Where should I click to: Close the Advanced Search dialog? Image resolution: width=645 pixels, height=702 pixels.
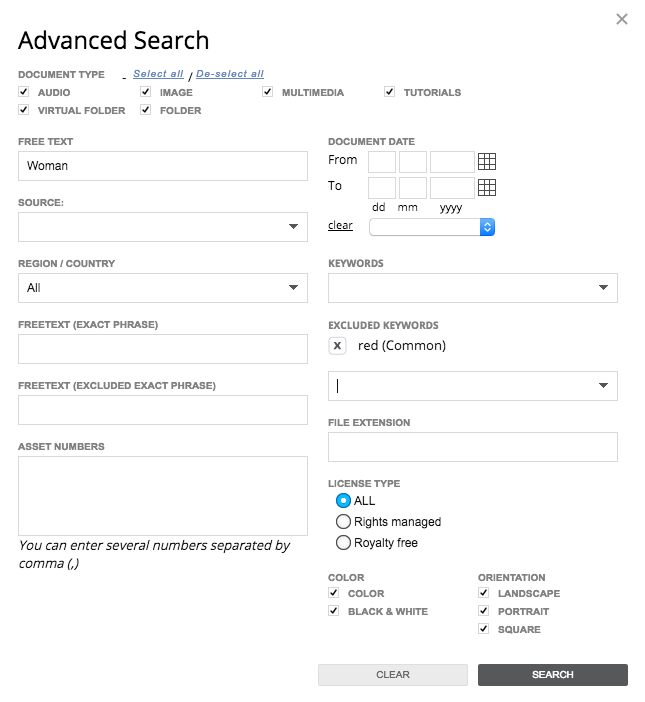(x=622, y=19)
